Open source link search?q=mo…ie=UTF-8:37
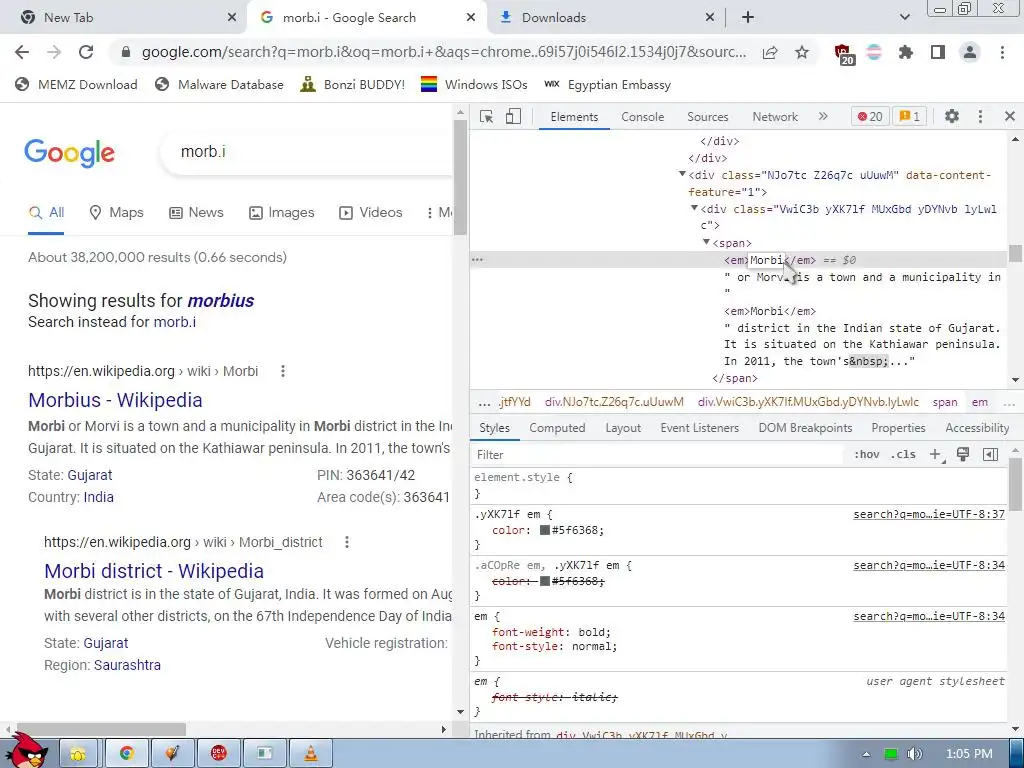Image resolution: width=1024 pixels, height=768 pixels. tap(929, 515)
